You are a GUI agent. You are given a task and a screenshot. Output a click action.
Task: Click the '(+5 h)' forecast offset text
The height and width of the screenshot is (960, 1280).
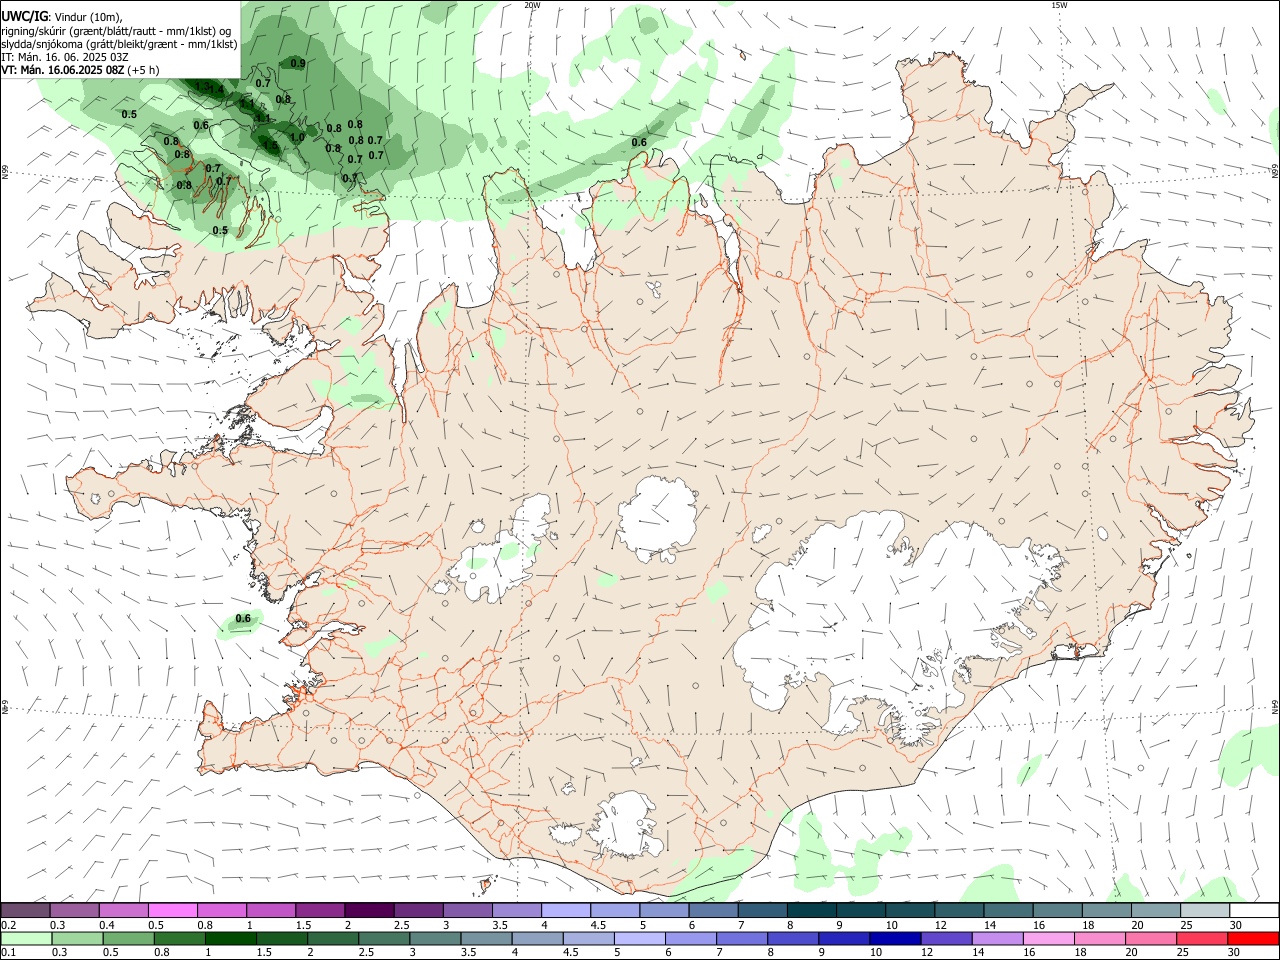(143, 70)
